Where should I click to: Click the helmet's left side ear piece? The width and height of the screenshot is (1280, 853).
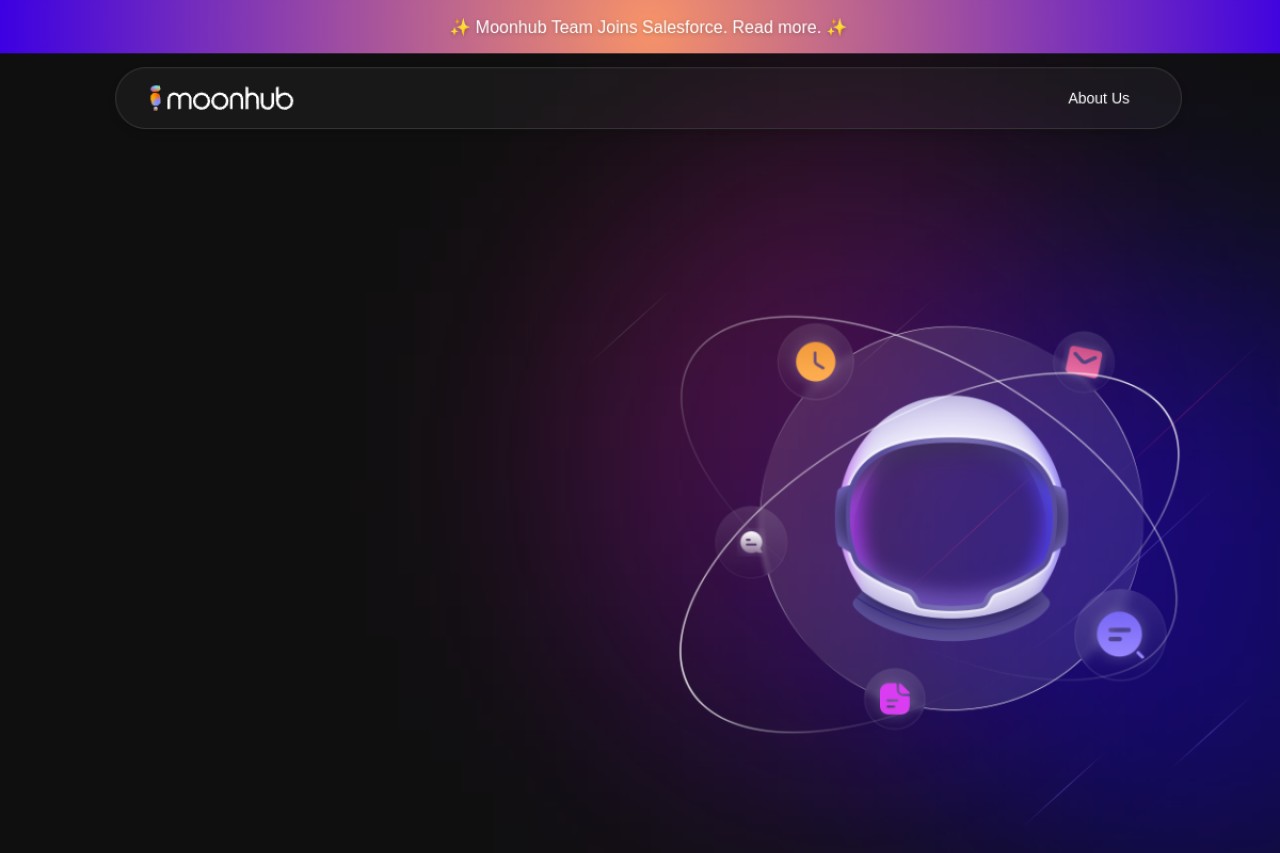coord(843,518)
